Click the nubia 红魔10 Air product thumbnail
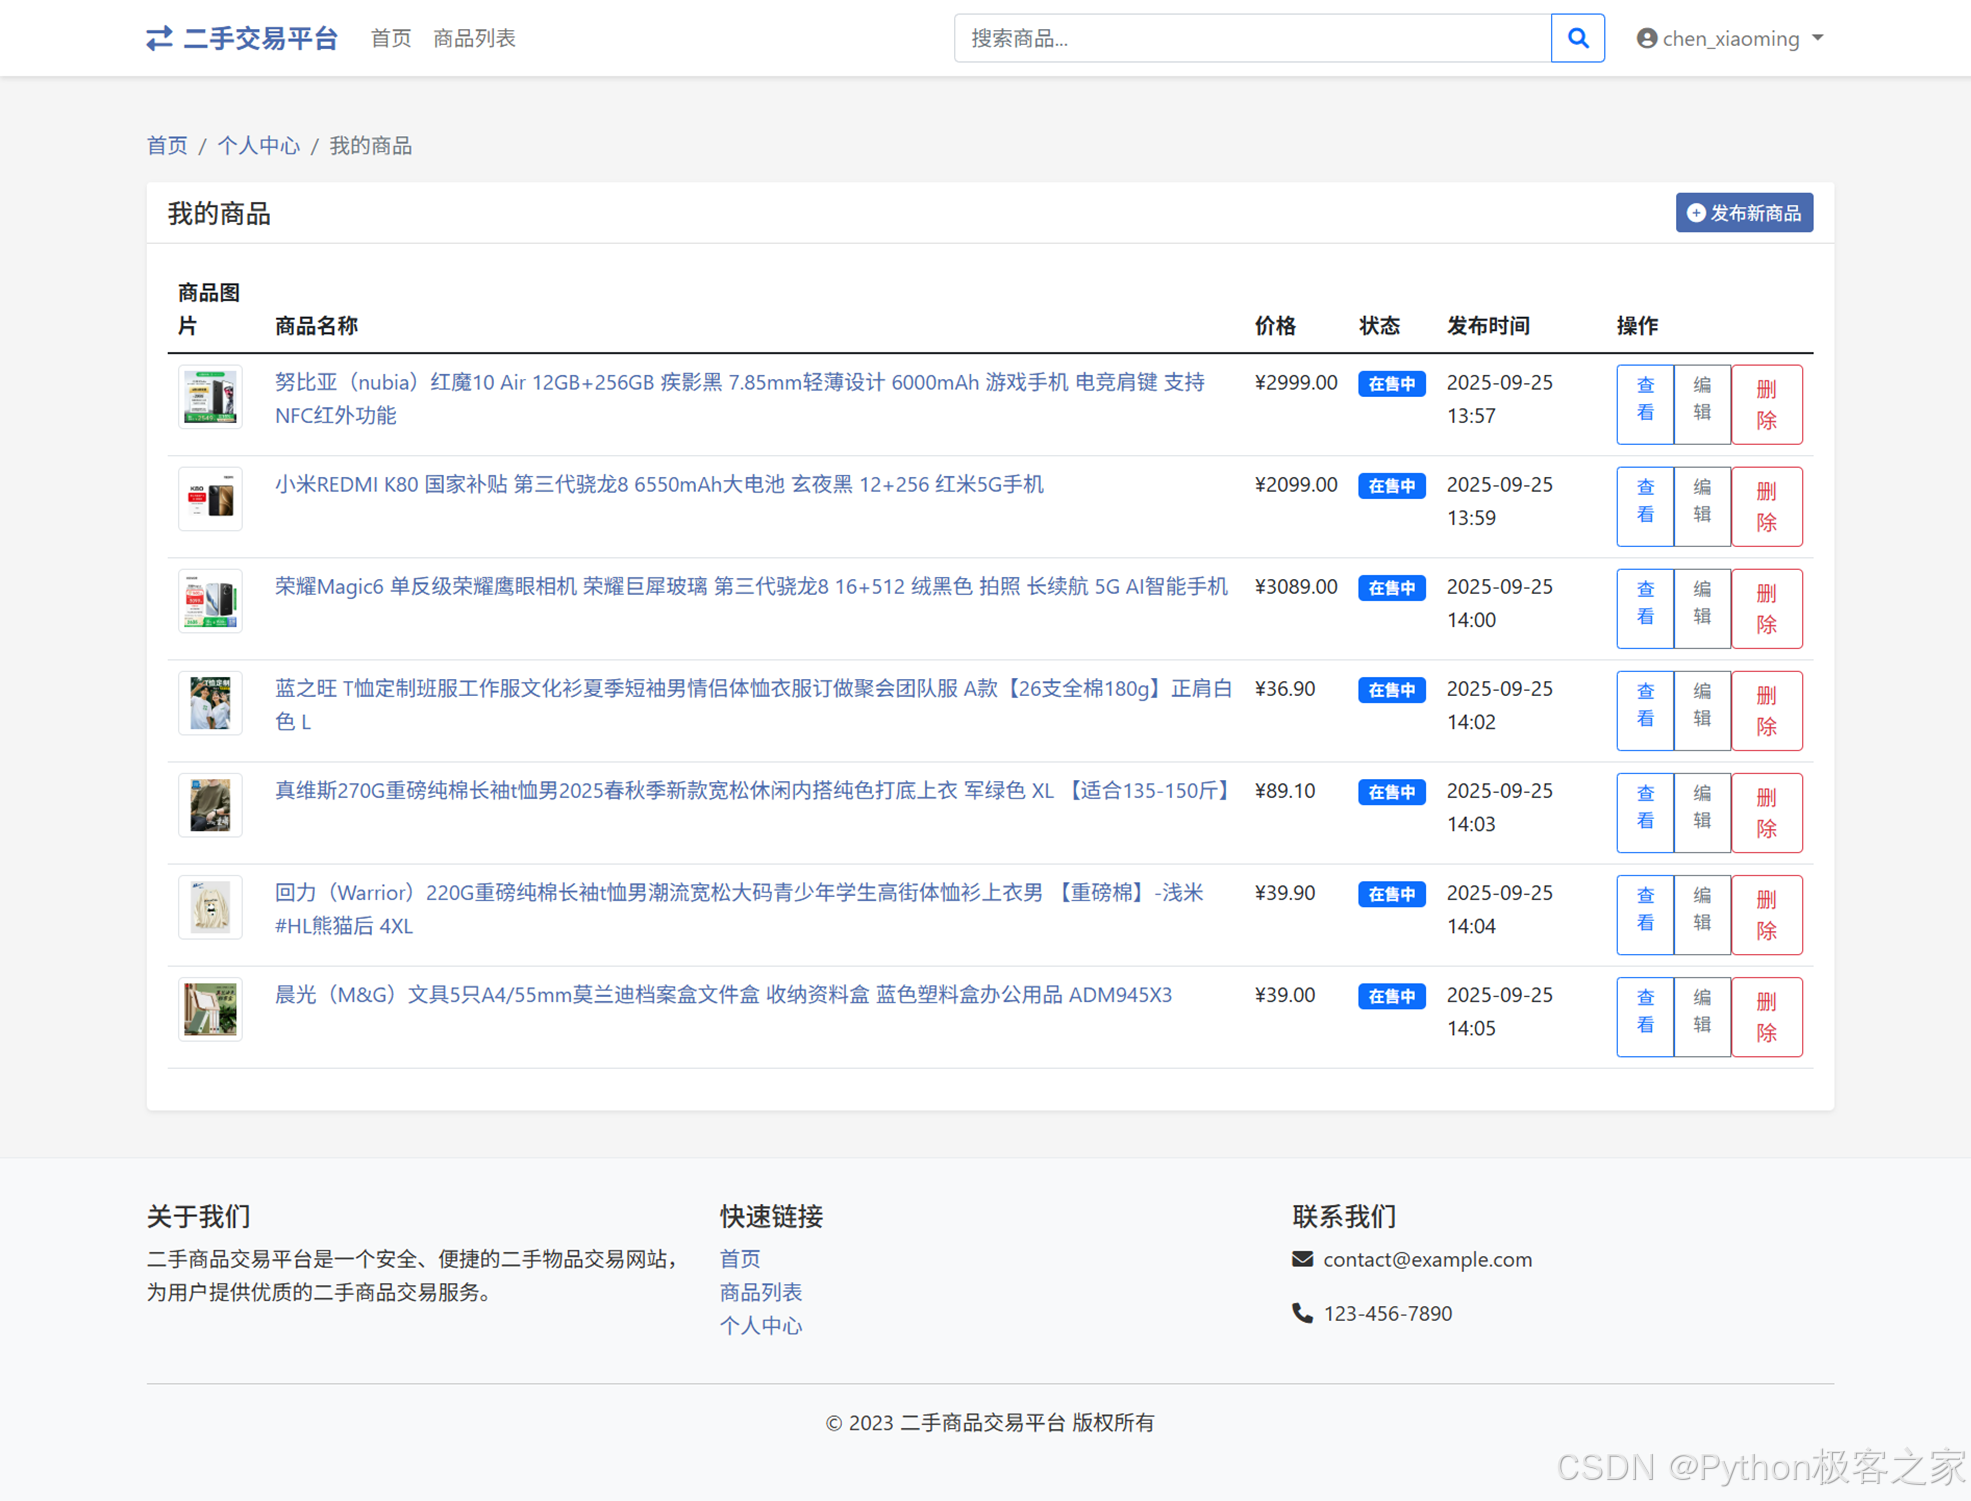1971x1501 pixels. click(210, 397)
